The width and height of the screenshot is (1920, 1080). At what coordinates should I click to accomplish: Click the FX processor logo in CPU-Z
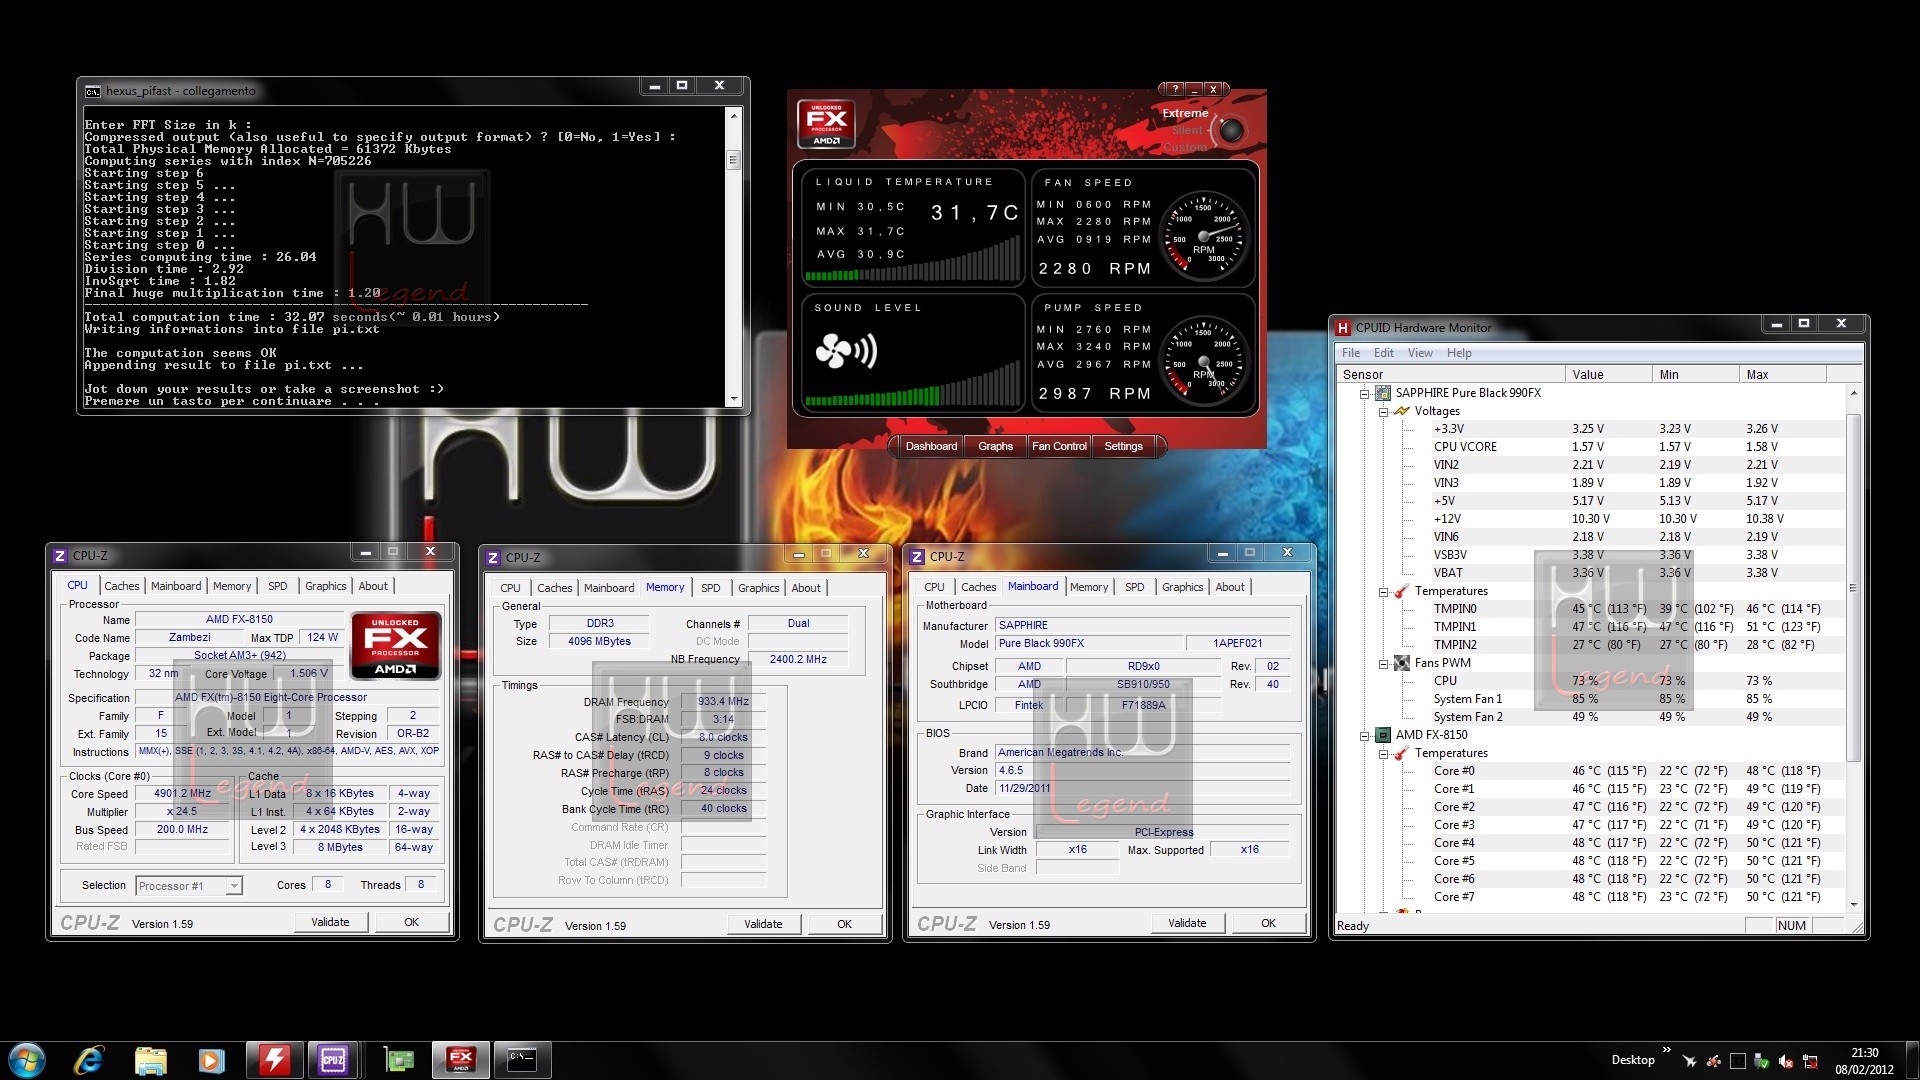tap(395, 645)
